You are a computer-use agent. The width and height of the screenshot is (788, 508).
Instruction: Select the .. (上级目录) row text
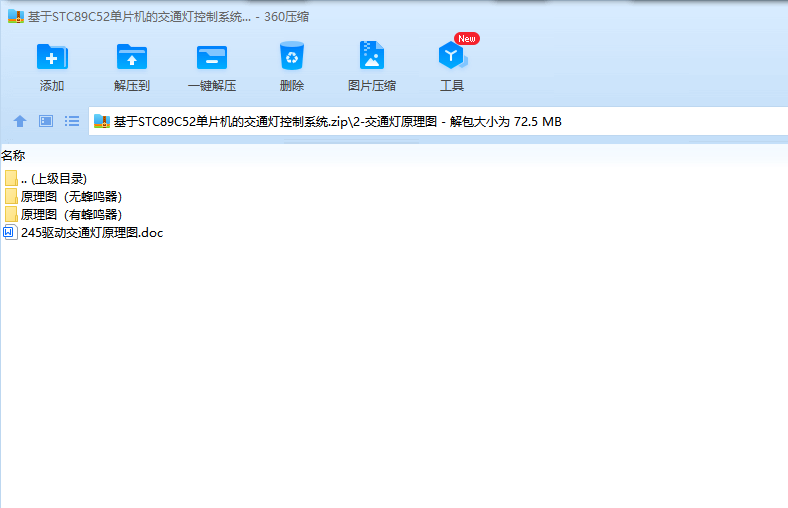point(54,178)
